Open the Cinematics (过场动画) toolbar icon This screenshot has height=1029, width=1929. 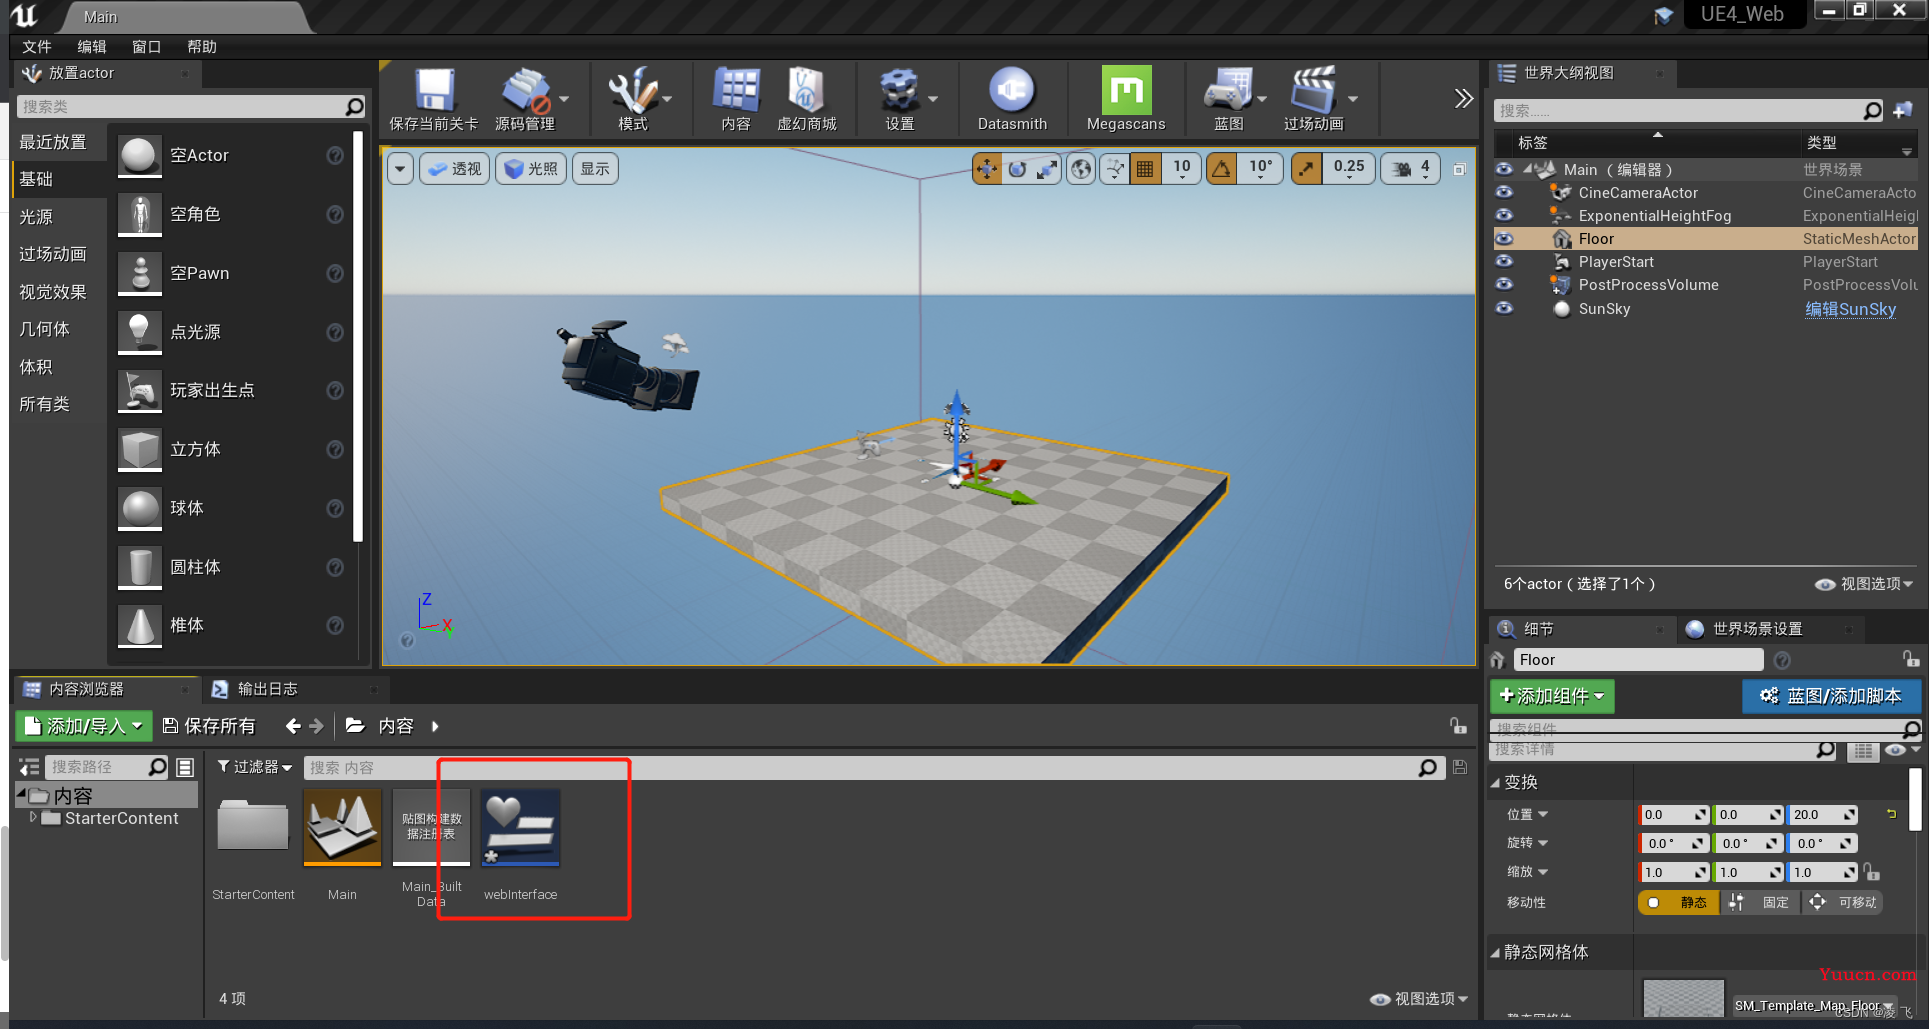[1313, 98]
